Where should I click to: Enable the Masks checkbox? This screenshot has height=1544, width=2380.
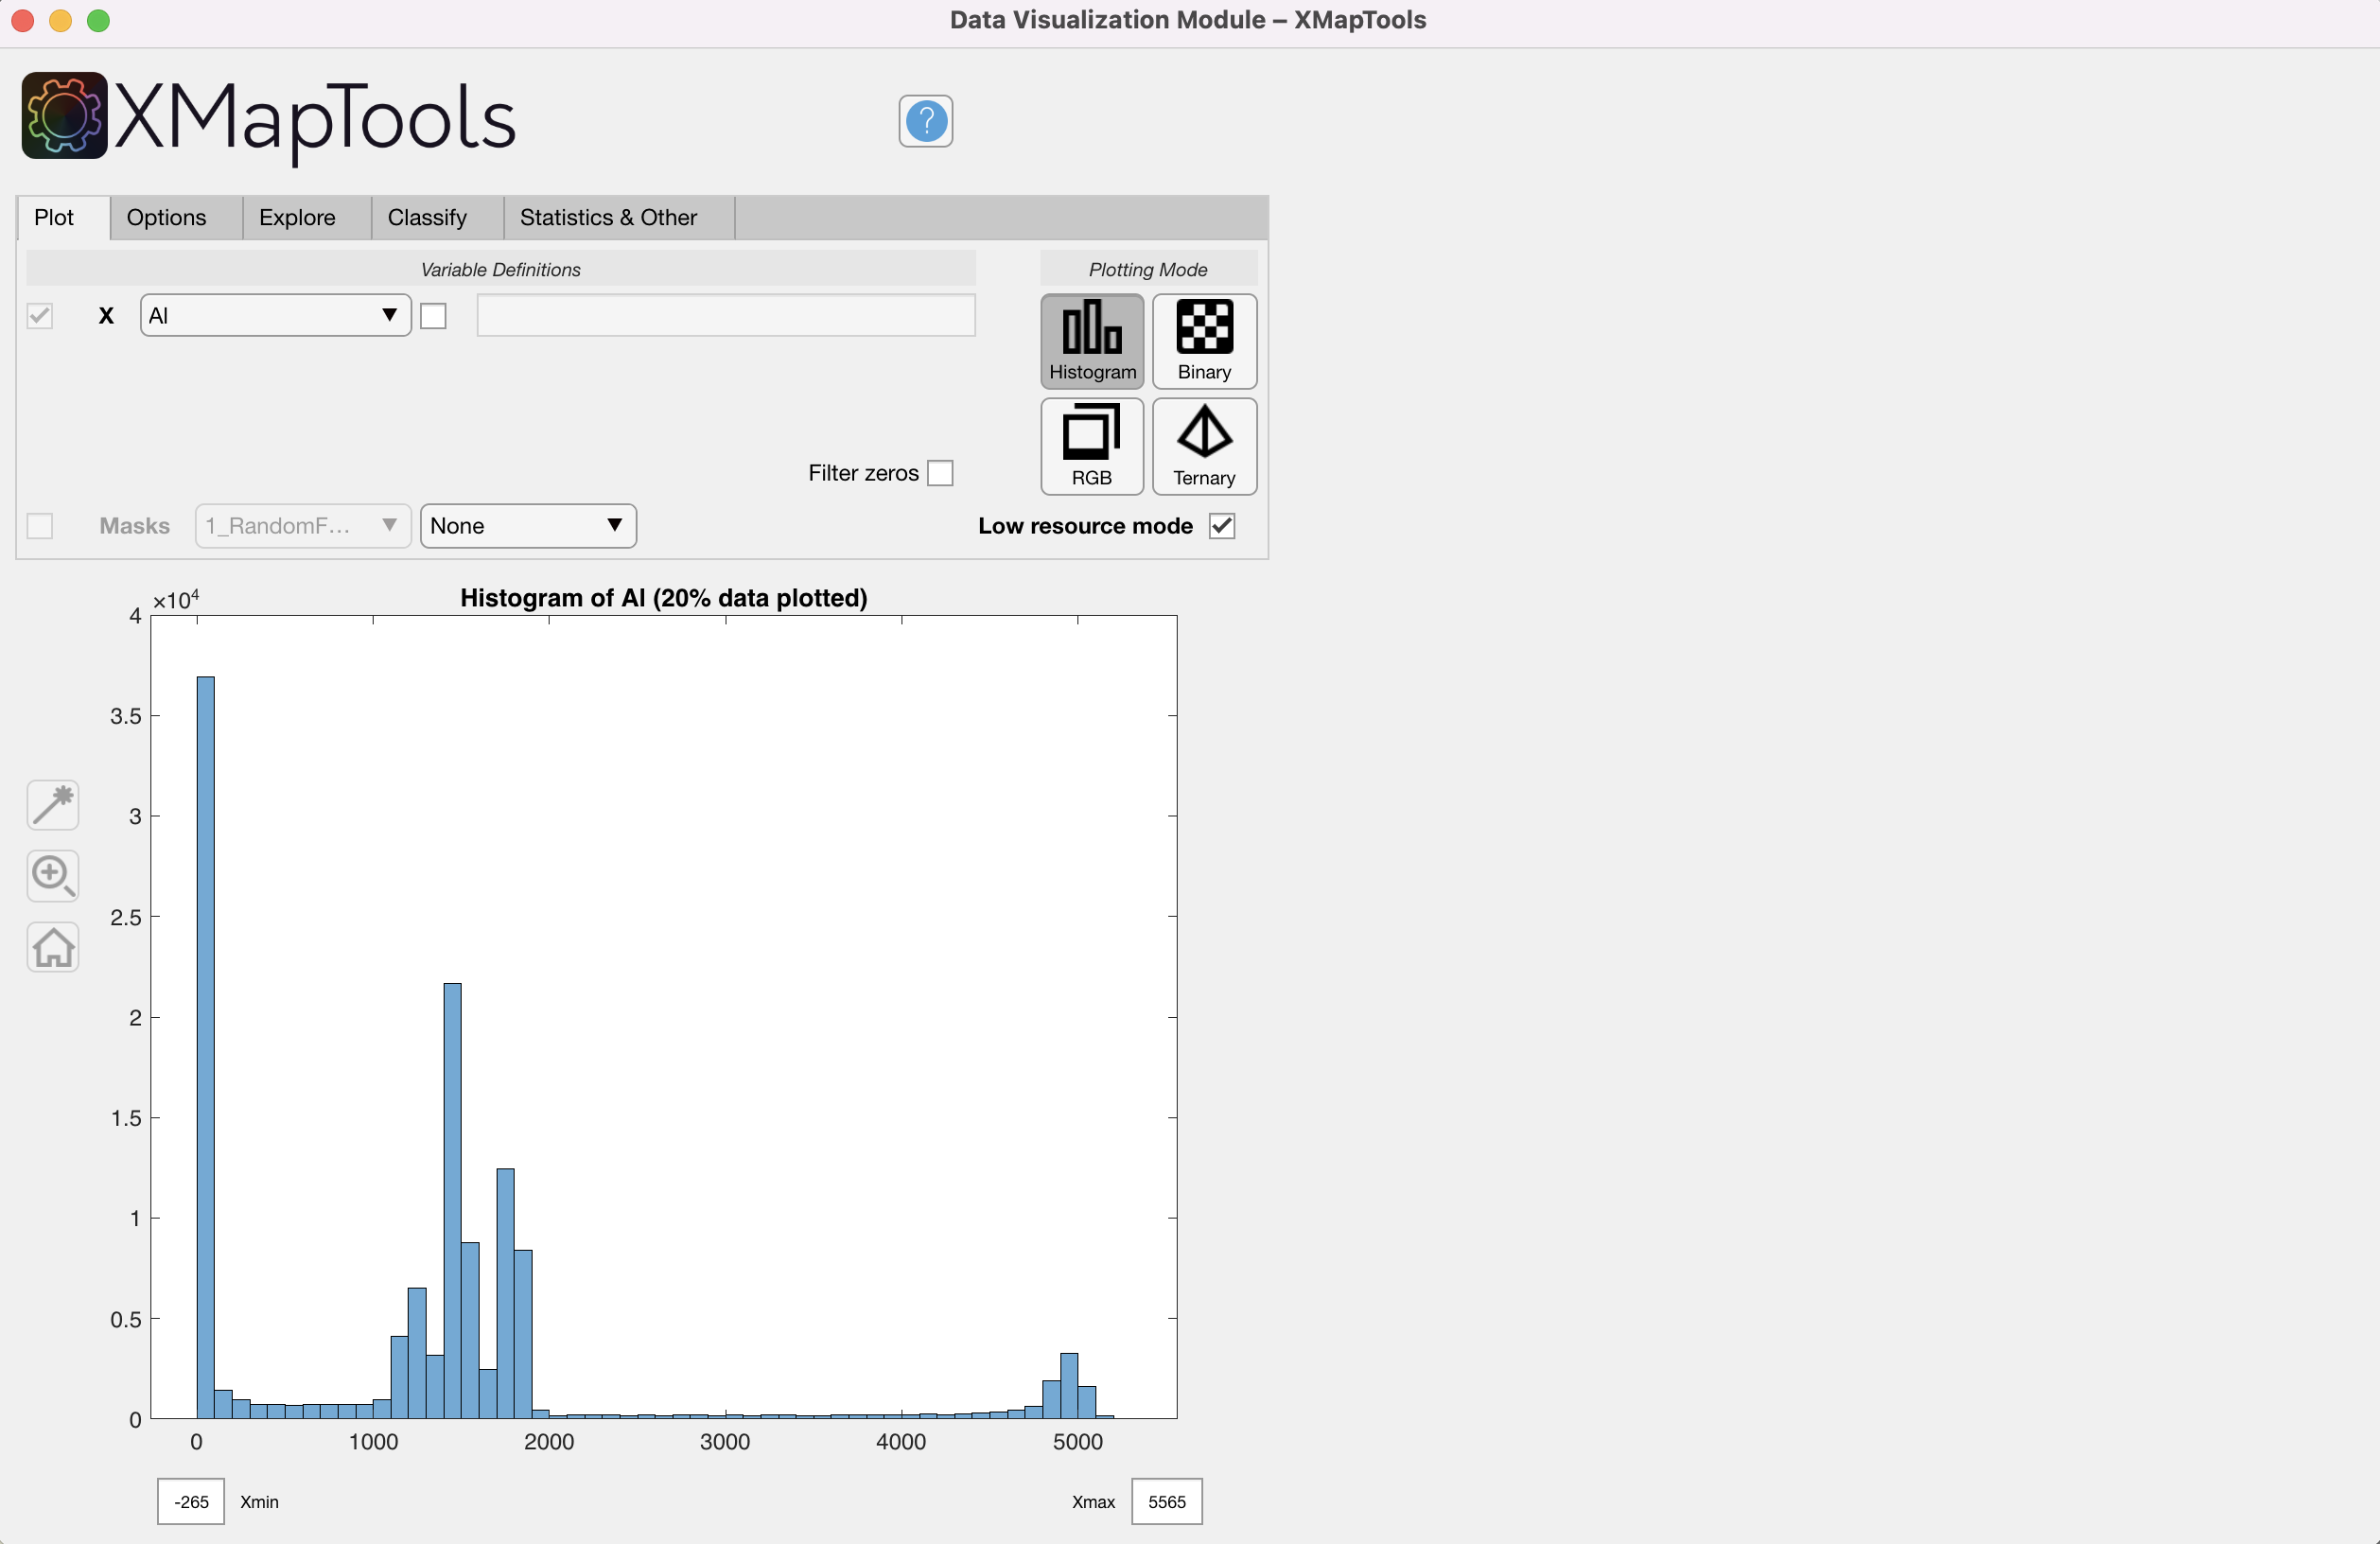(x=40, y=525)
